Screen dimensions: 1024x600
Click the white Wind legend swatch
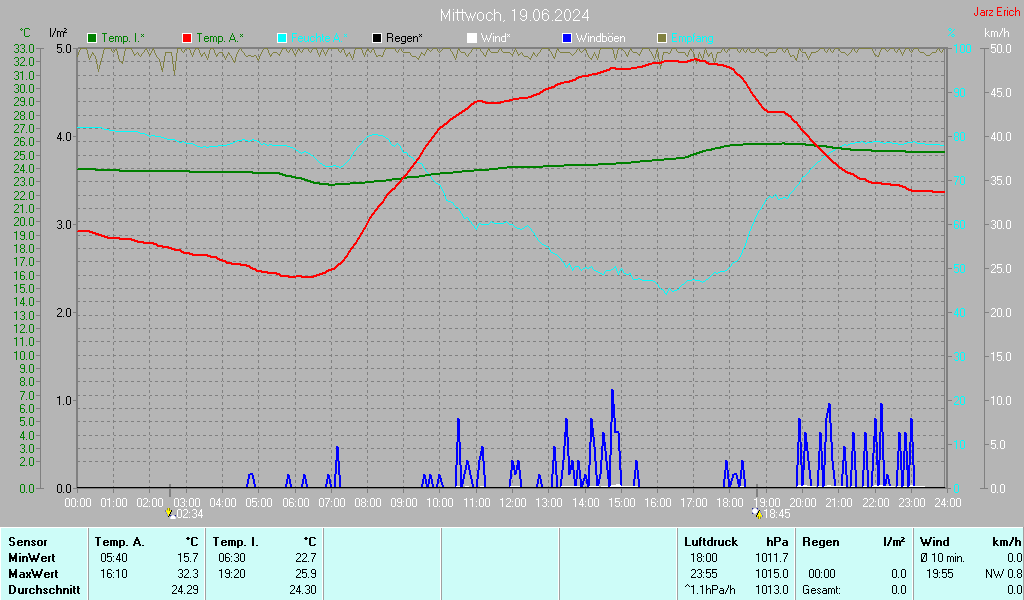[x=472, y=38]
